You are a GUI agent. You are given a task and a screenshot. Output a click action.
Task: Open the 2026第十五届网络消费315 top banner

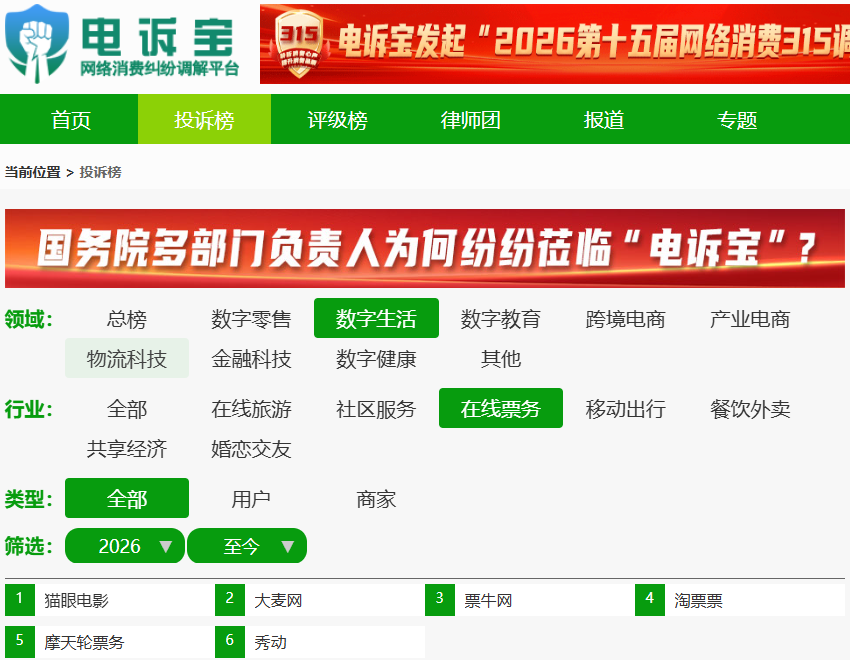pos(555,44)
